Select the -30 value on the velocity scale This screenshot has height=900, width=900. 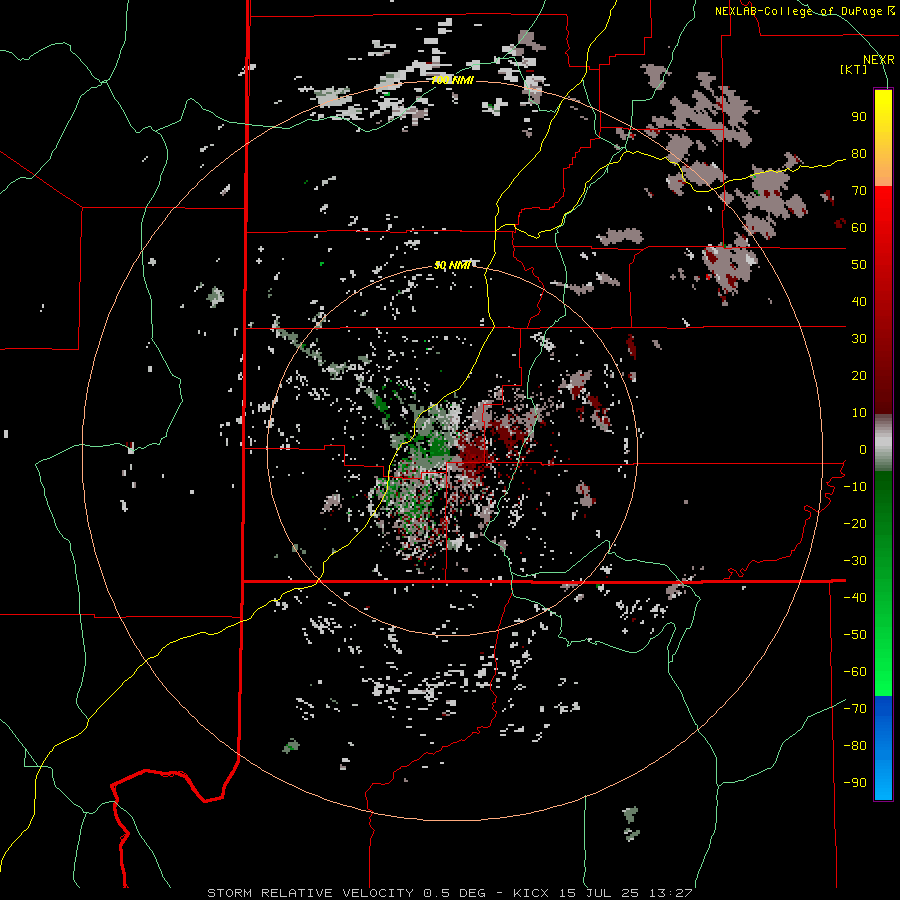coord(855,561)
